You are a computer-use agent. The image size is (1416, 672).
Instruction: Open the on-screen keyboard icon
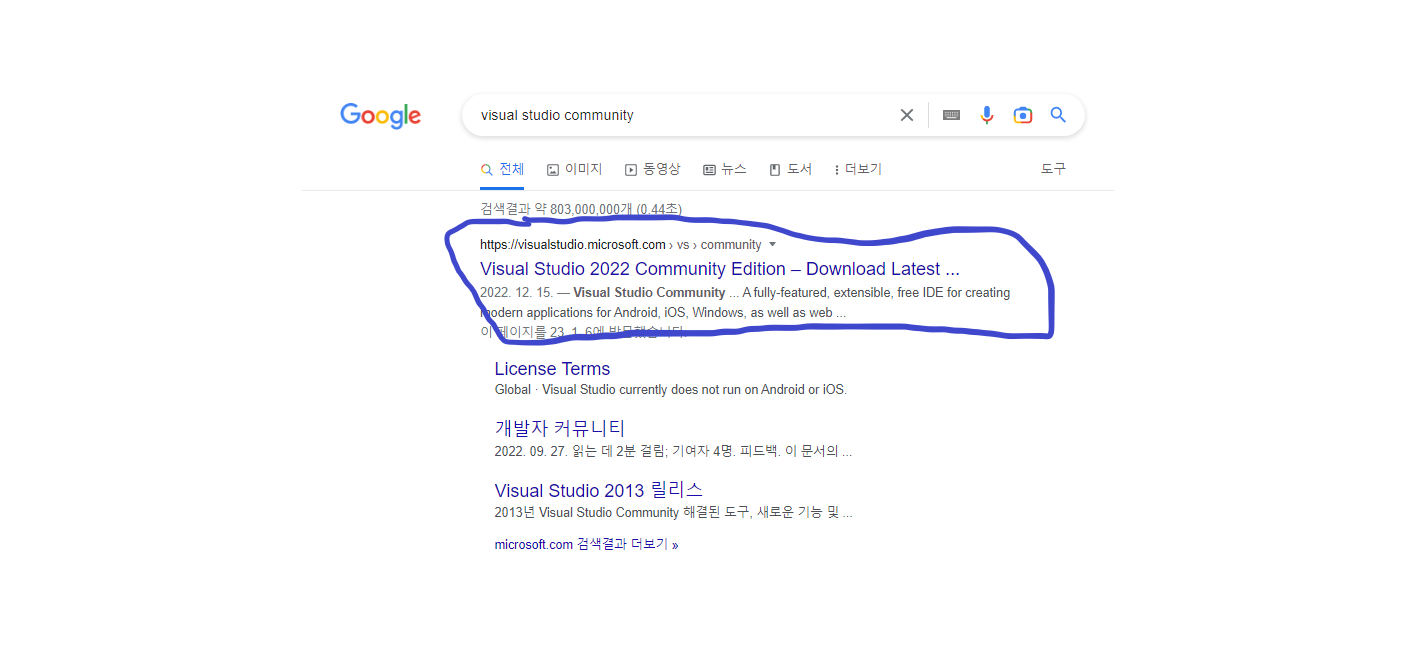pyautogui.click(x=951, y=115)
